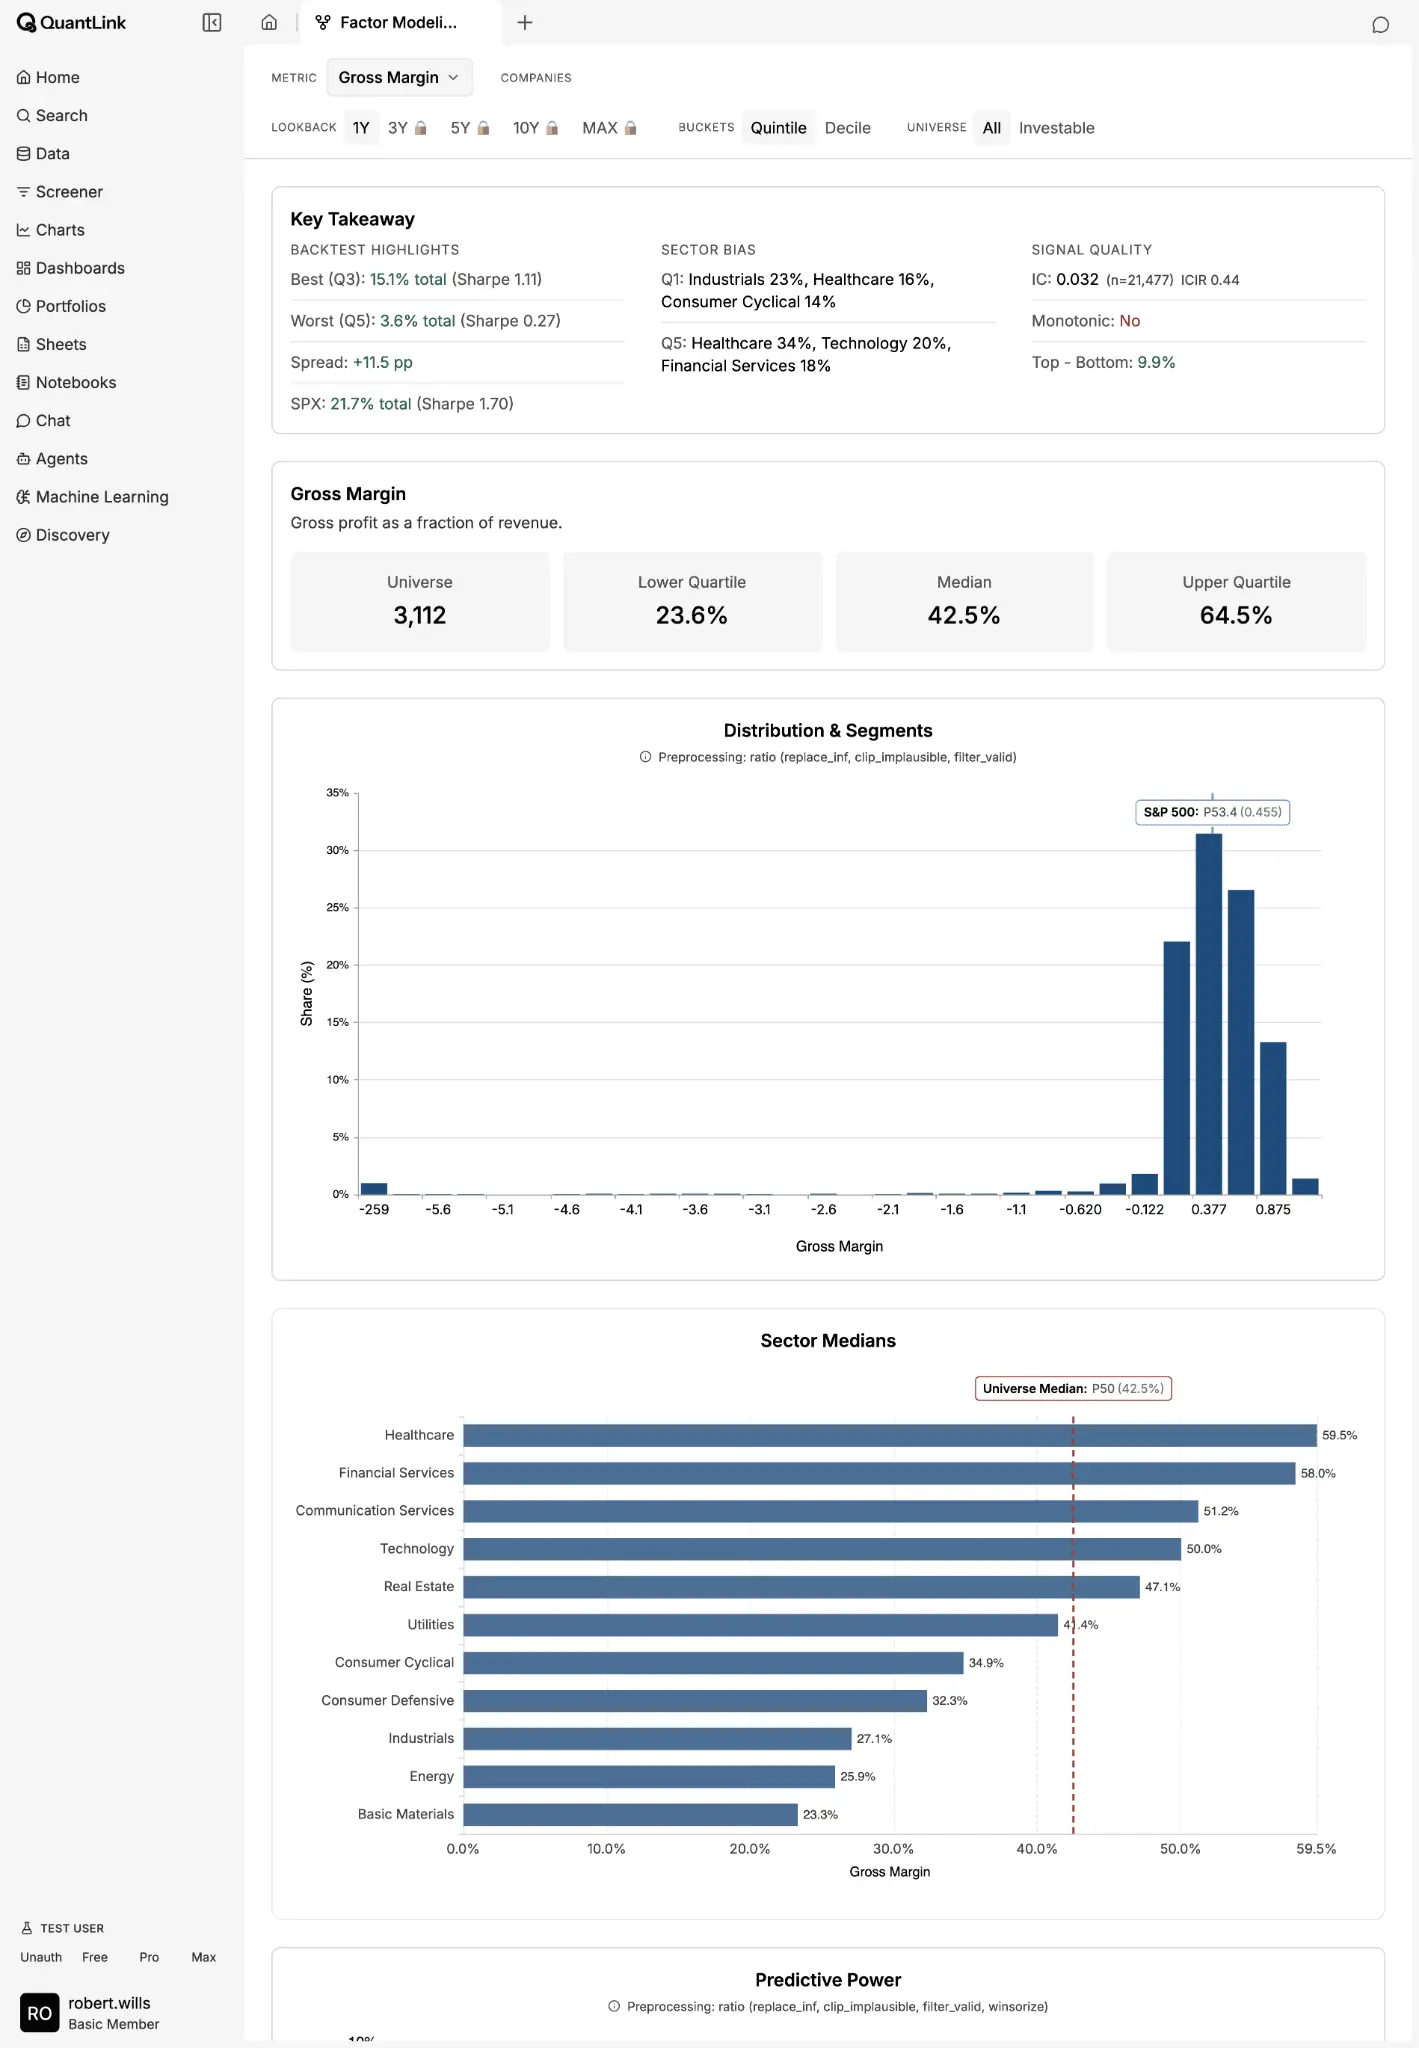The image size is (1419, 2048).
Task: Click the Technology sector median bar
Action: click(822, 1549)
